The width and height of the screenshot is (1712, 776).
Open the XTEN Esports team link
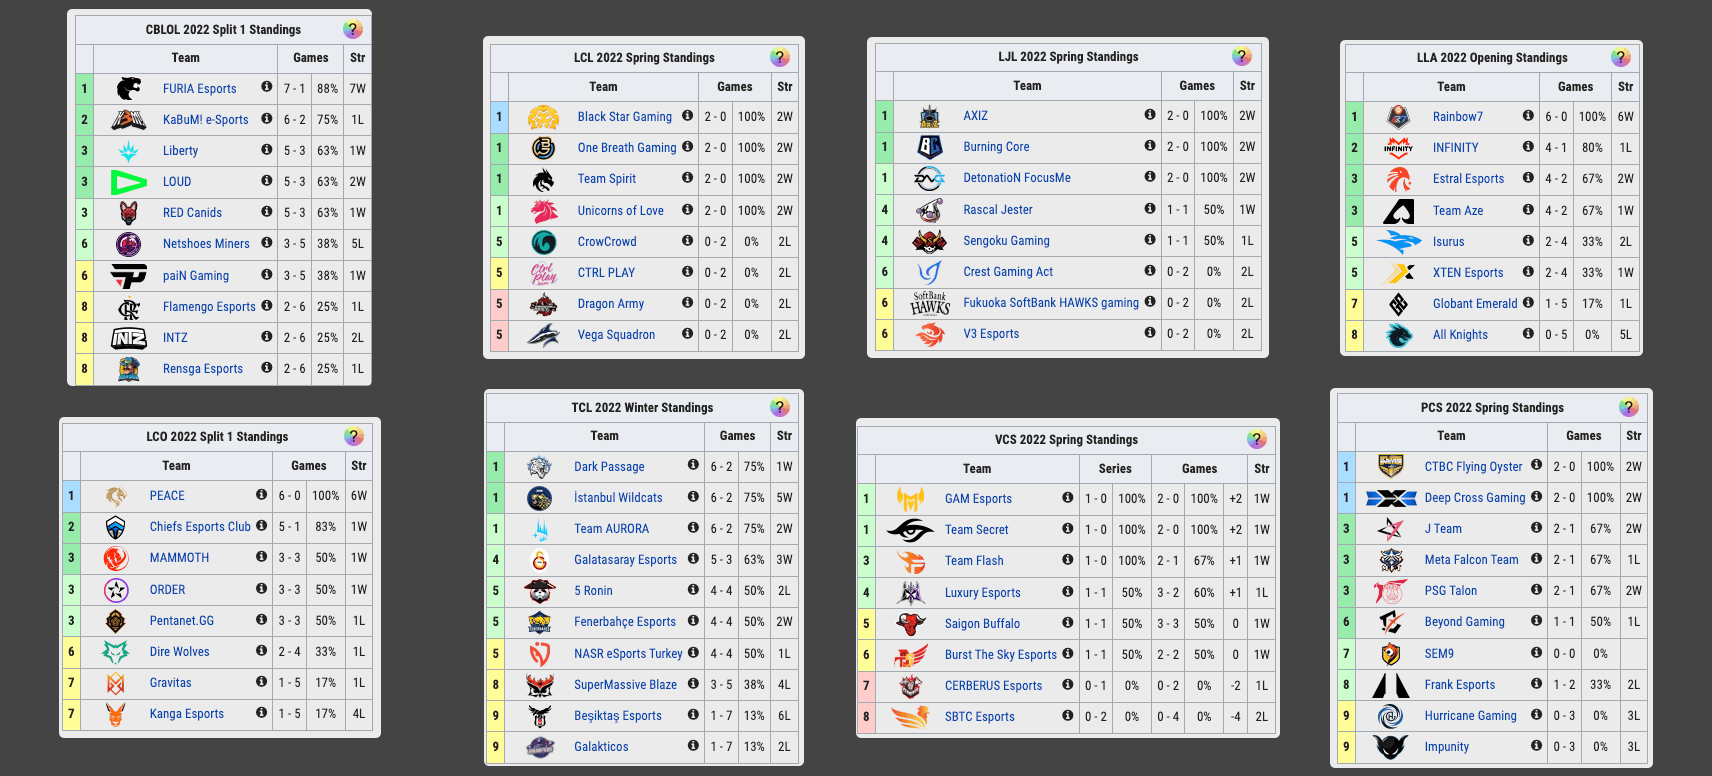click(x=1468, y=273)
